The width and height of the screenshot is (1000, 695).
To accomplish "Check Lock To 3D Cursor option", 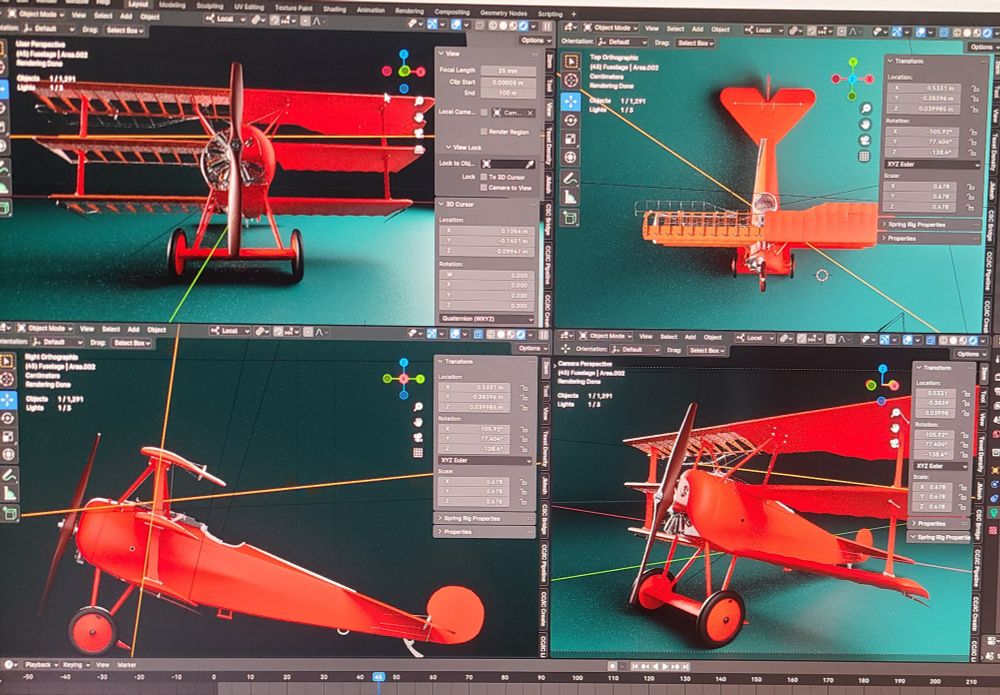I will click(483, 177).
